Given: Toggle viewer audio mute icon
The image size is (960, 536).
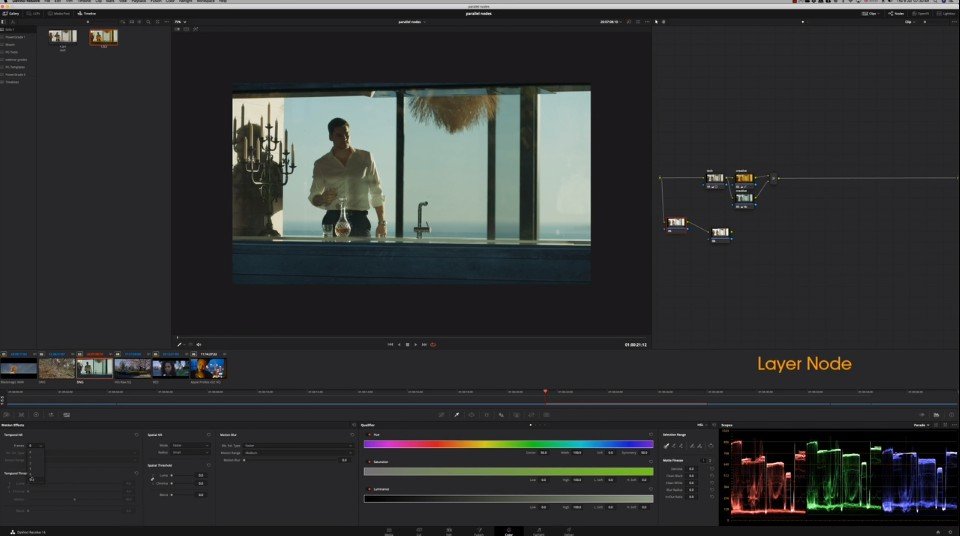Looking at the screenshot, I should coord(198,345).
